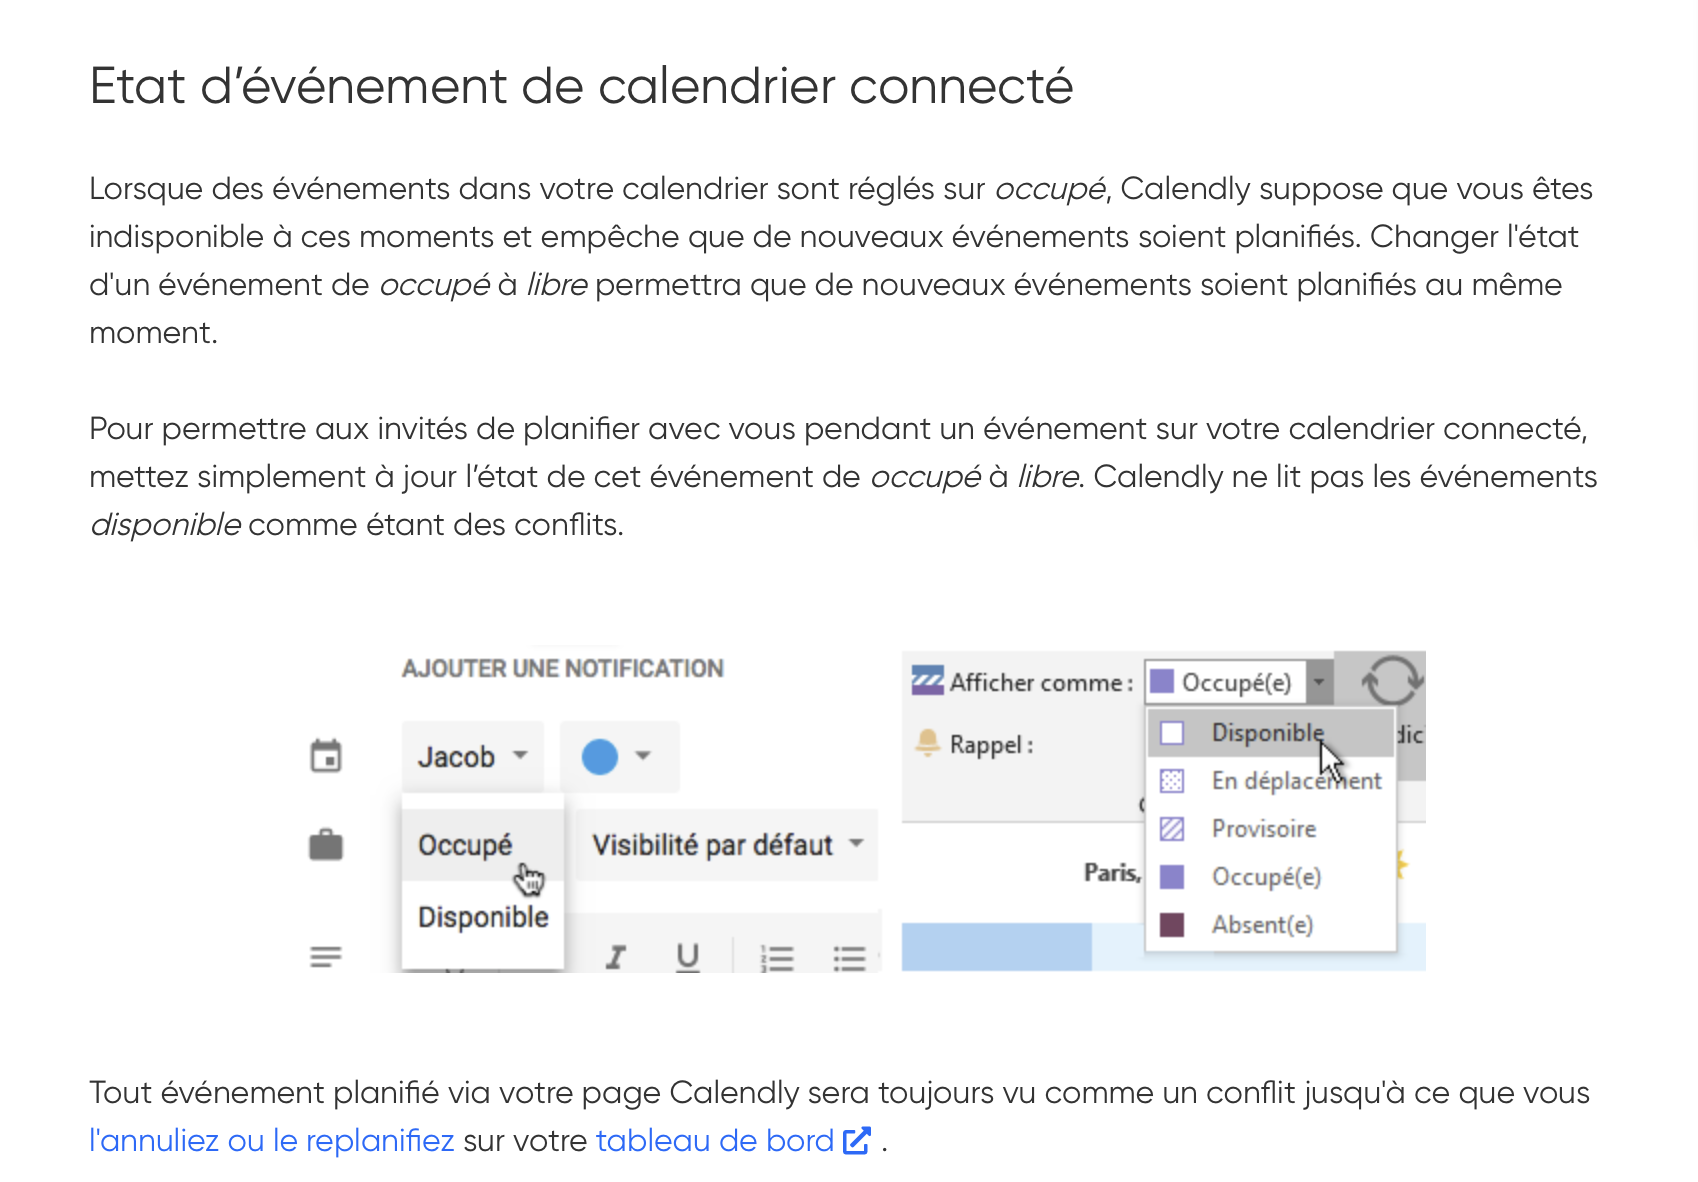This screenshot has height=1182, width=1698.
Task: Choose Occupé(e) in the status list
Action: pyautogui.click(x=1270, y=876)
